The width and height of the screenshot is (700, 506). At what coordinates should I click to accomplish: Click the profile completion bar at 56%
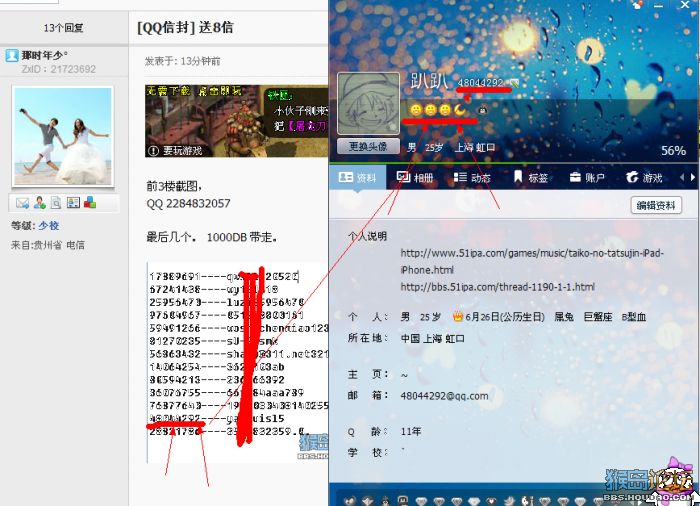point(513,164)
